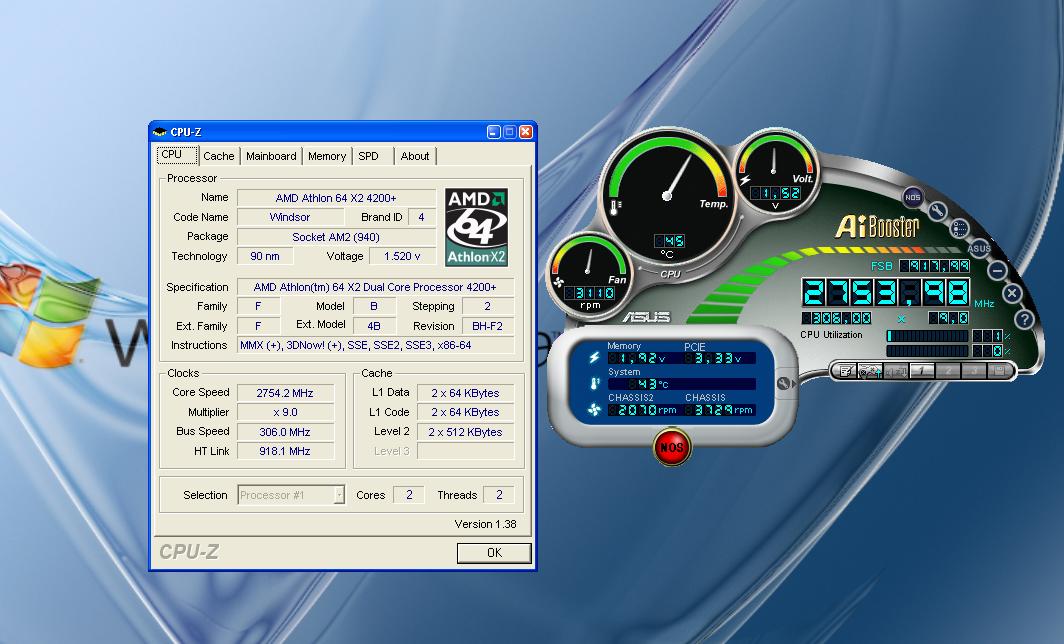Click the Revision value BH-F2
The width and height of the screenshot is (1064, 644).
click(487, 326)
